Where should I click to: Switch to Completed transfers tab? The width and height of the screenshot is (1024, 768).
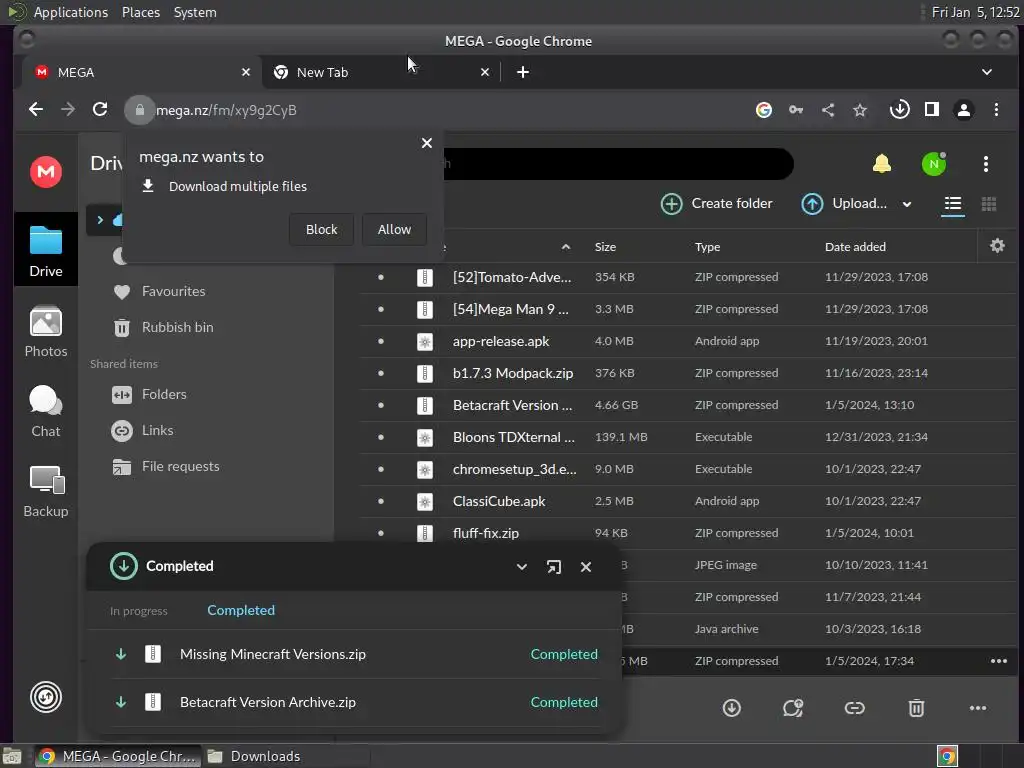pyautogui.click(x=241, y=610)
